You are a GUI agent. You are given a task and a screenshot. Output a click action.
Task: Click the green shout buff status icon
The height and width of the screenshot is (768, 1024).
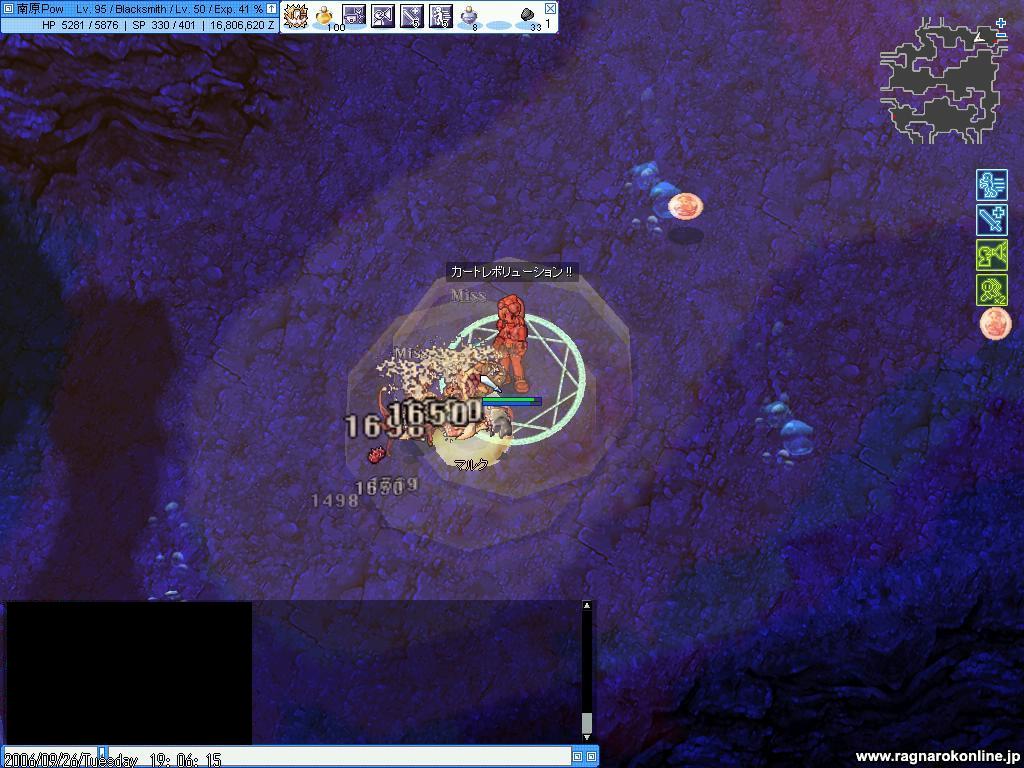[991, 255]
